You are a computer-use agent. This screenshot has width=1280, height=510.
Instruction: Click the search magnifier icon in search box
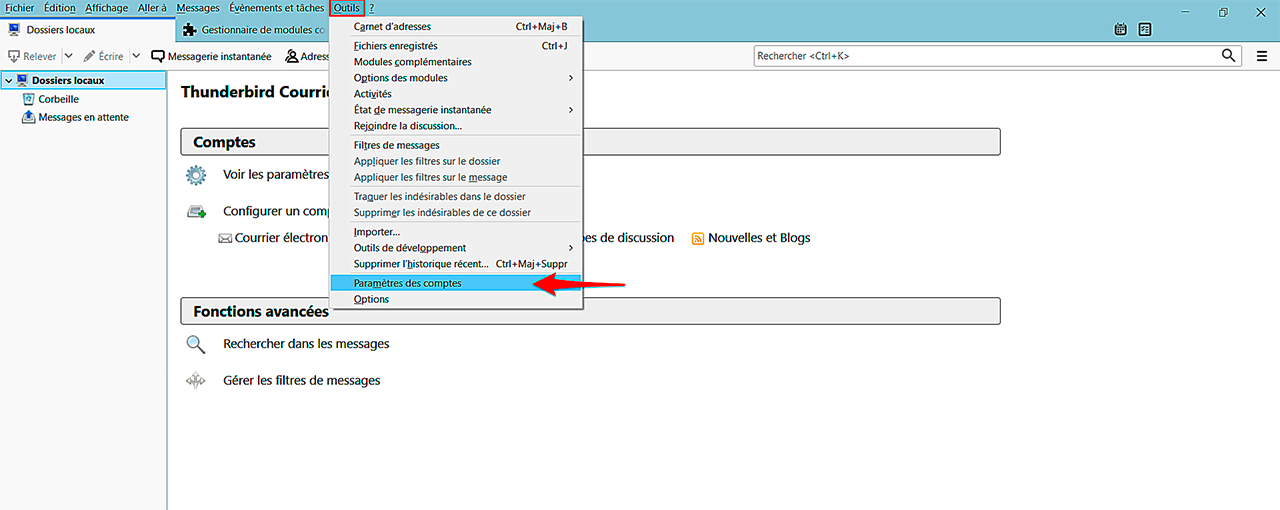coord(1229,56)
